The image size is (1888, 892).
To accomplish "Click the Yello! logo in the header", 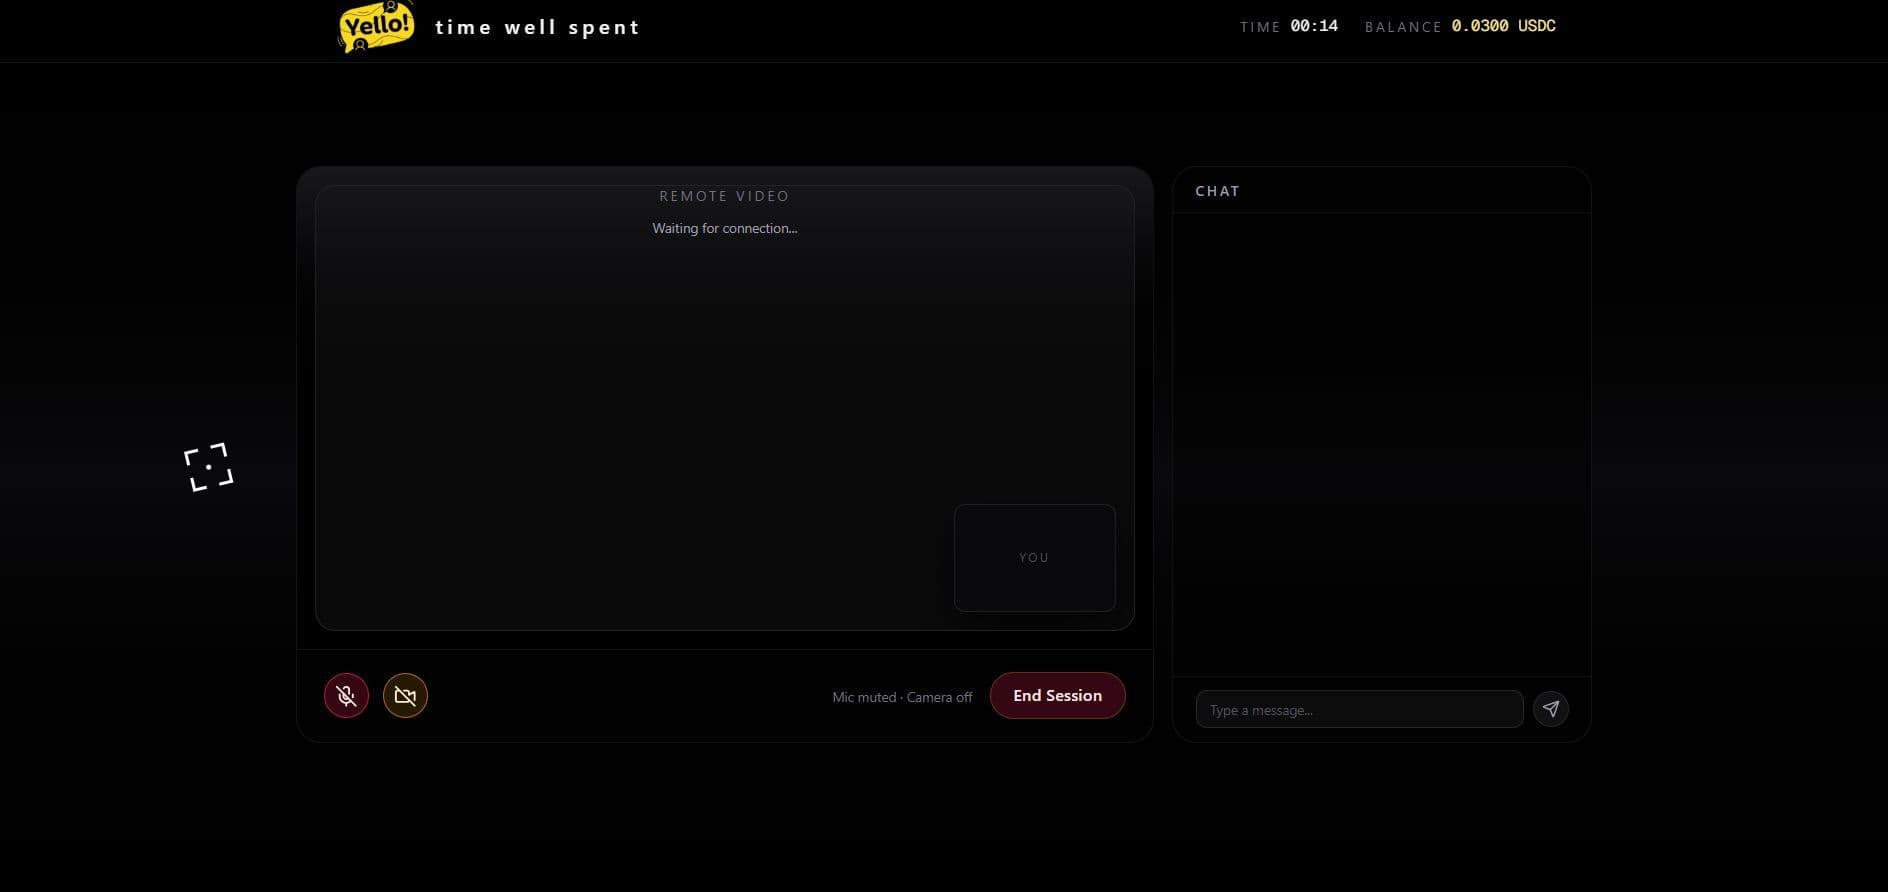I will click(x=376, y=26).
